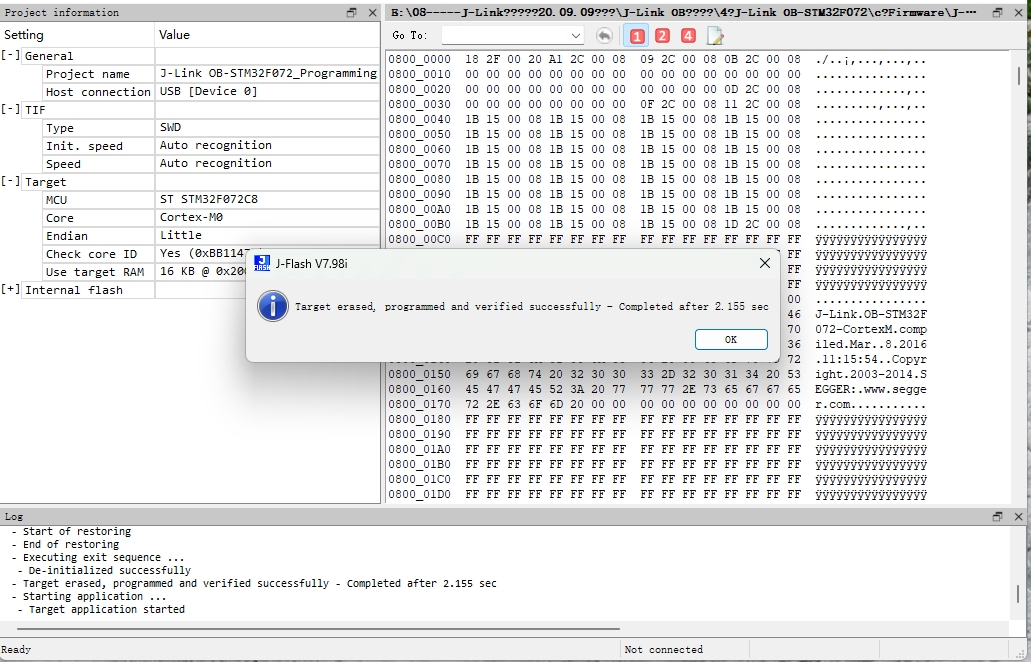1031x662 pixels.
Task: Click the Value column header
Action: 268,34
